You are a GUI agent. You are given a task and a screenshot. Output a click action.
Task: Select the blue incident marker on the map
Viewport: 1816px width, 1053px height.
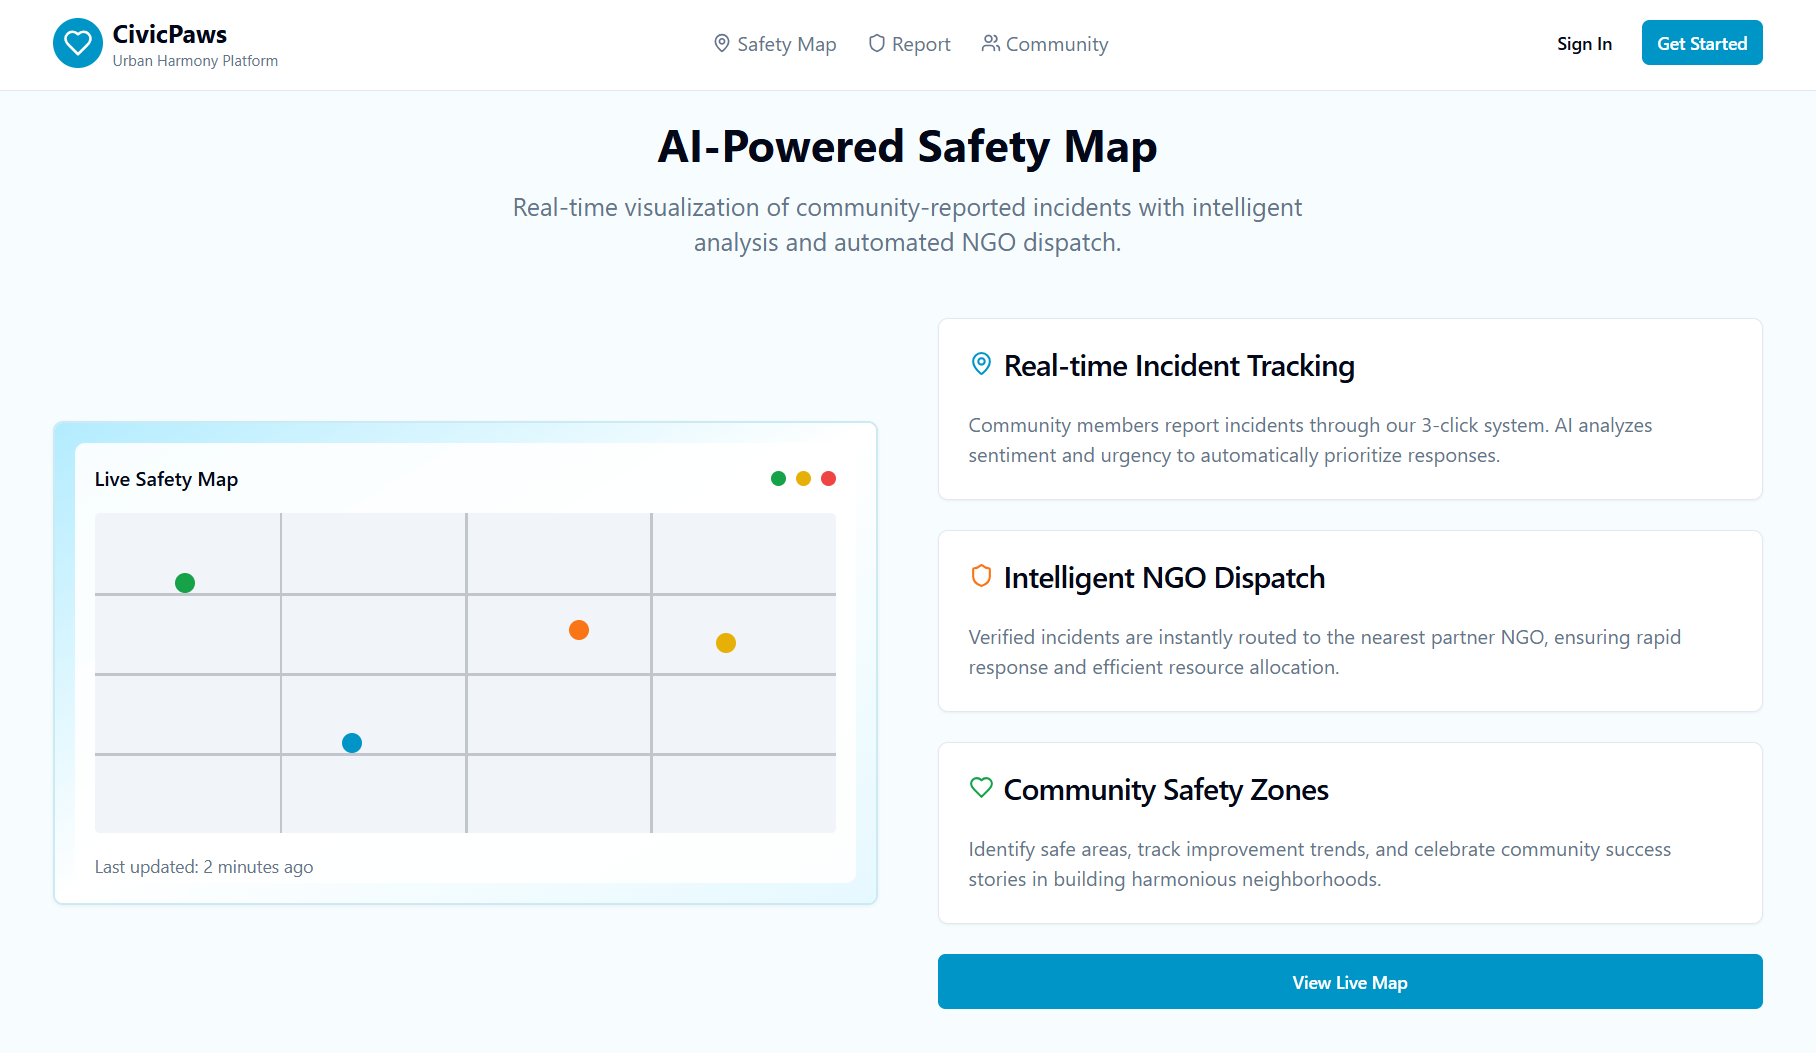pos(352,743)
